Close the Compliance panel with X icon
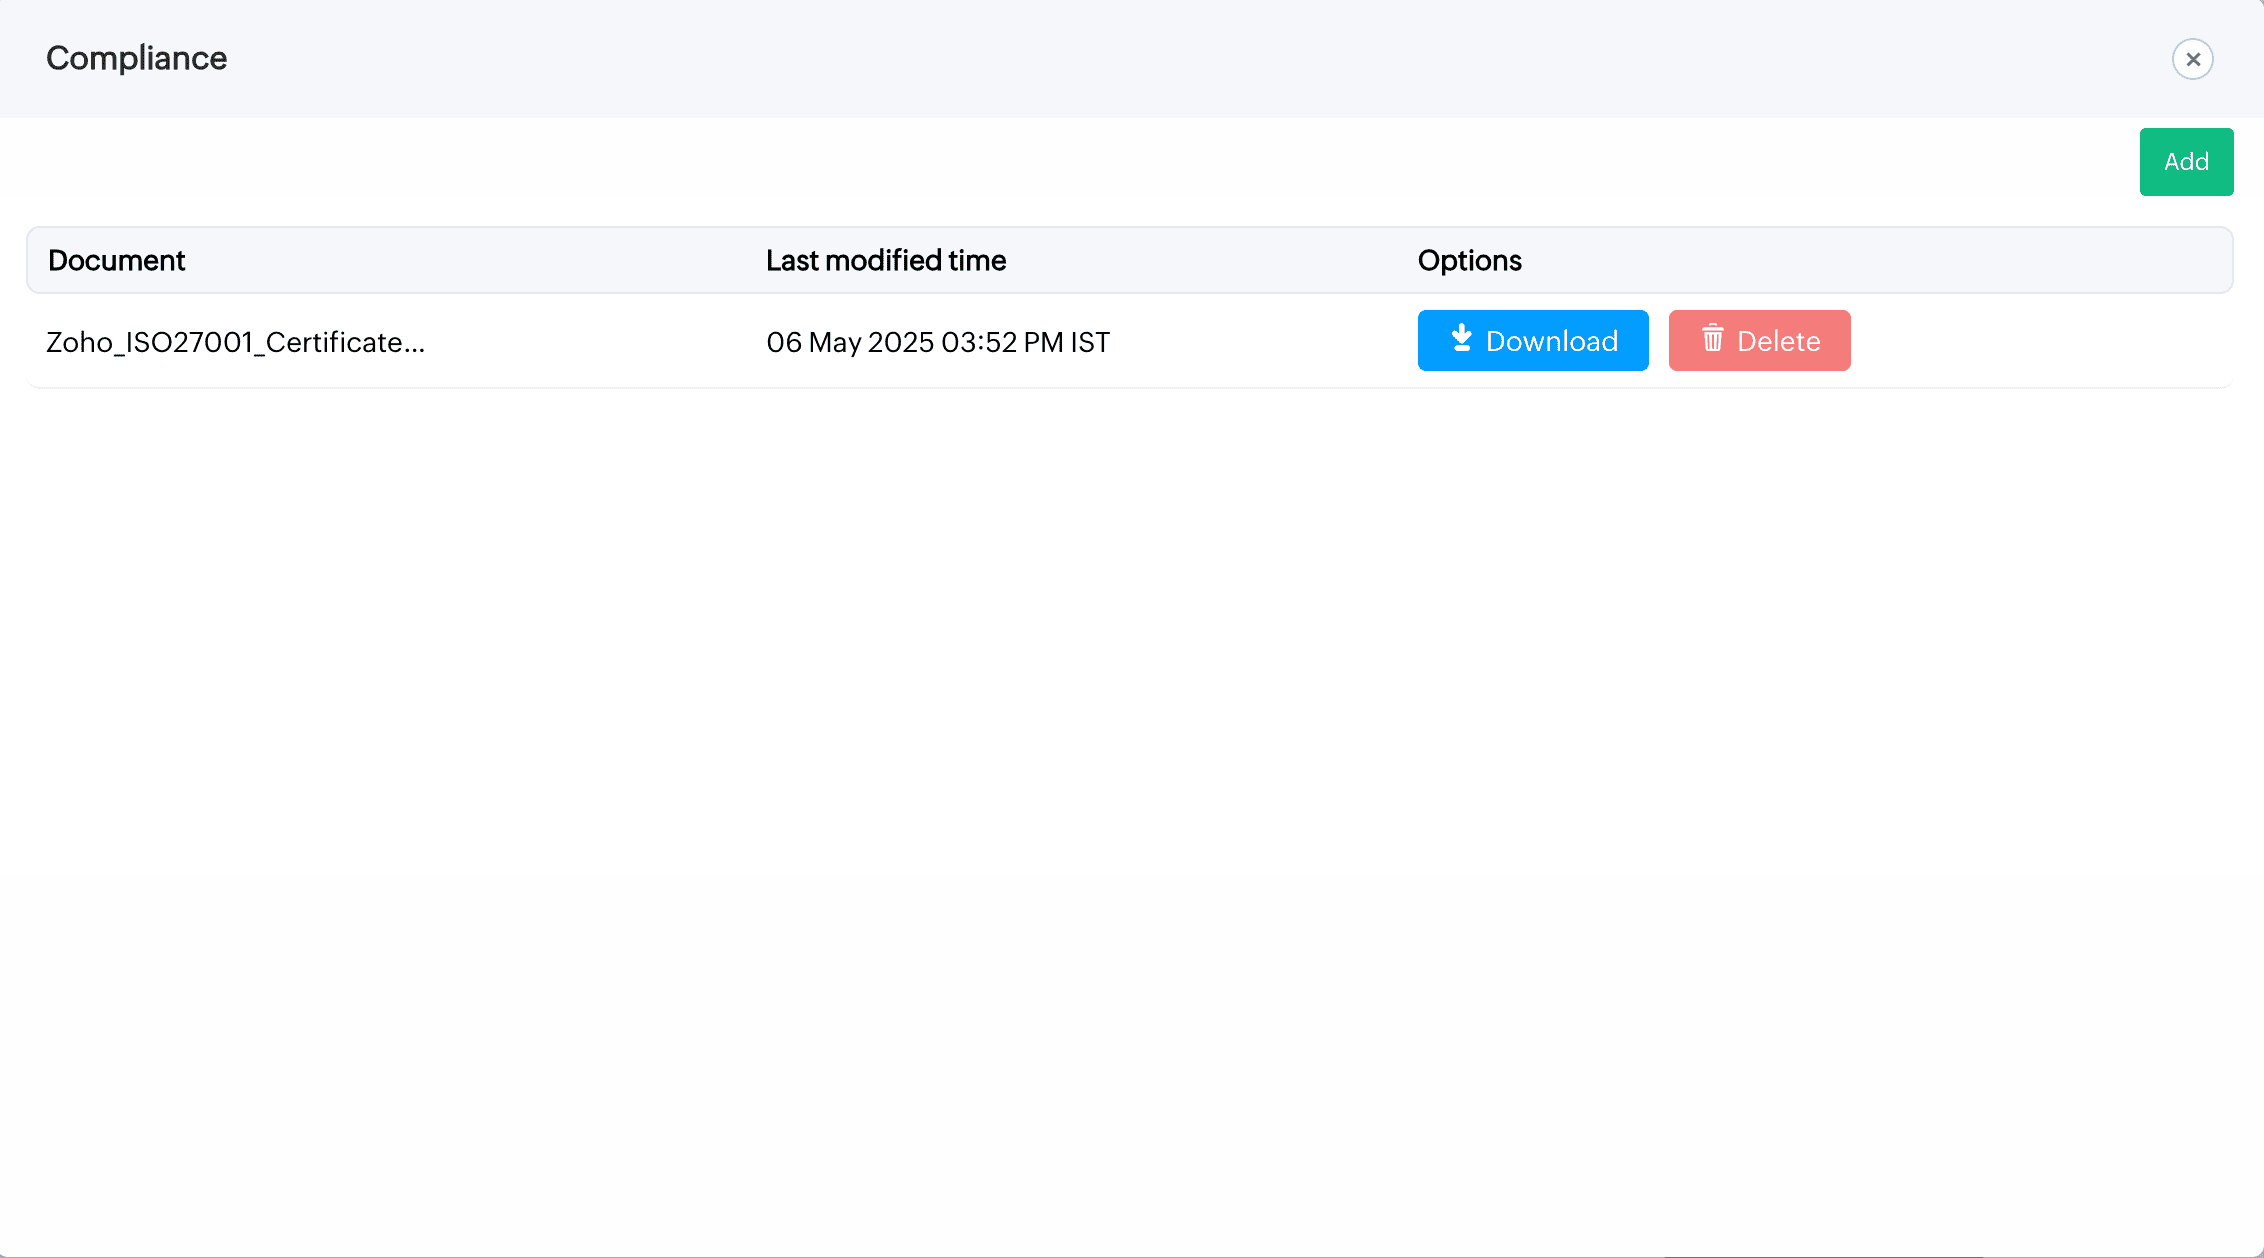Image resolution: width=2264 pixels, height=1258 pixels. (x=2192, y=59)
